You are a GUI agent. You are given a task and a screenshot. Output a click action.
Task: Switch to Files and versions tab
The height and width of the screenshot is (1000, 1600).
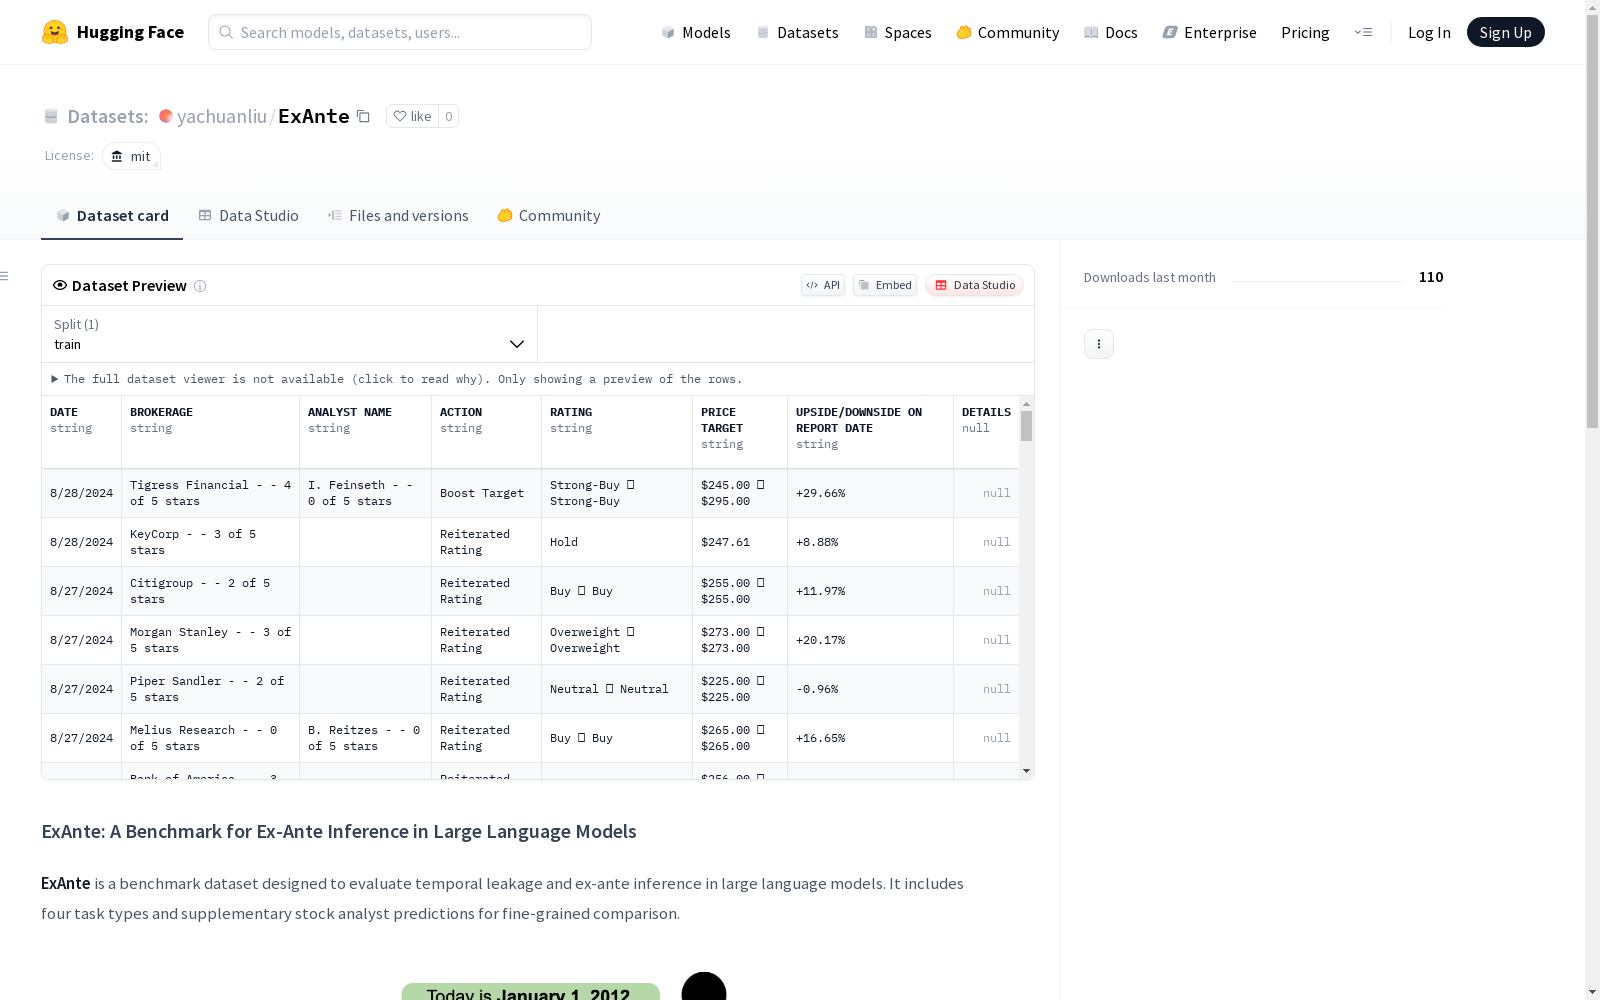pos(398,216)
